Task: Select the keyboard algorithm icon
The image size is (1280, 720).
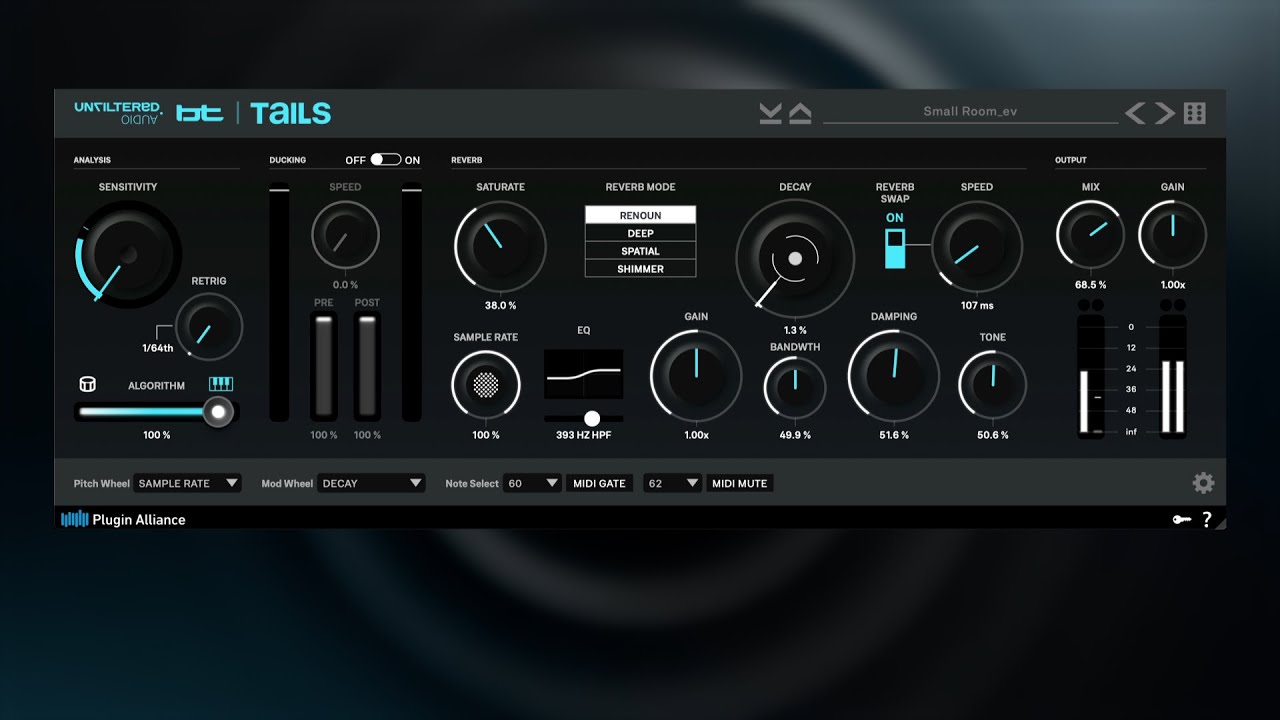Action: point(221,384)
